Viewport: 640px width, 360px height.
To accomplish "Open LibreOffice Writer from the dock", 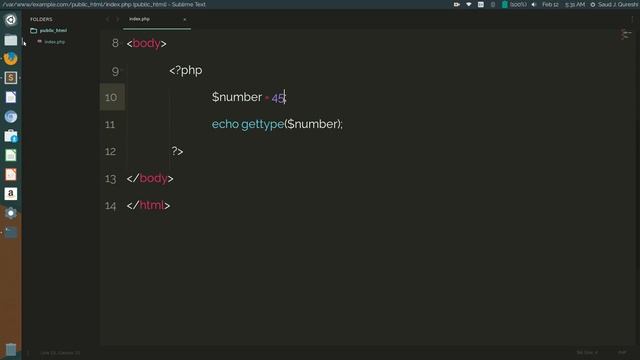I will click(11, 97).
